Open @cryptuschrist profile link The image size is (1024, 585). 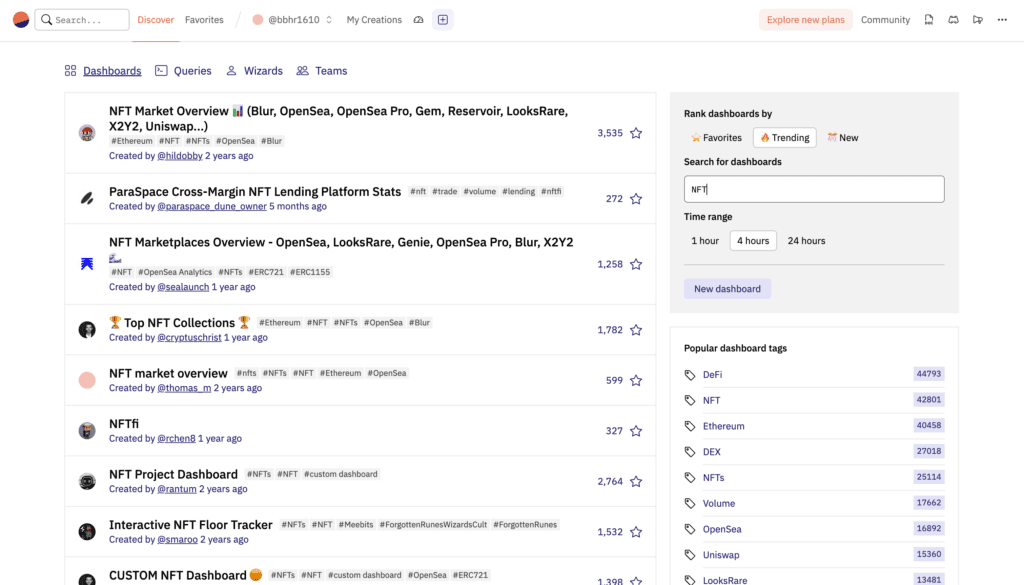point(189,338)
